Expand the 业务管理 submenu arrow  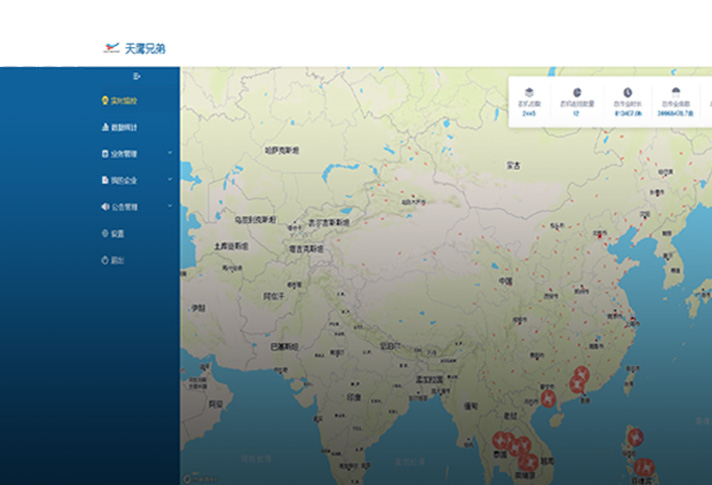pos(170,153)
